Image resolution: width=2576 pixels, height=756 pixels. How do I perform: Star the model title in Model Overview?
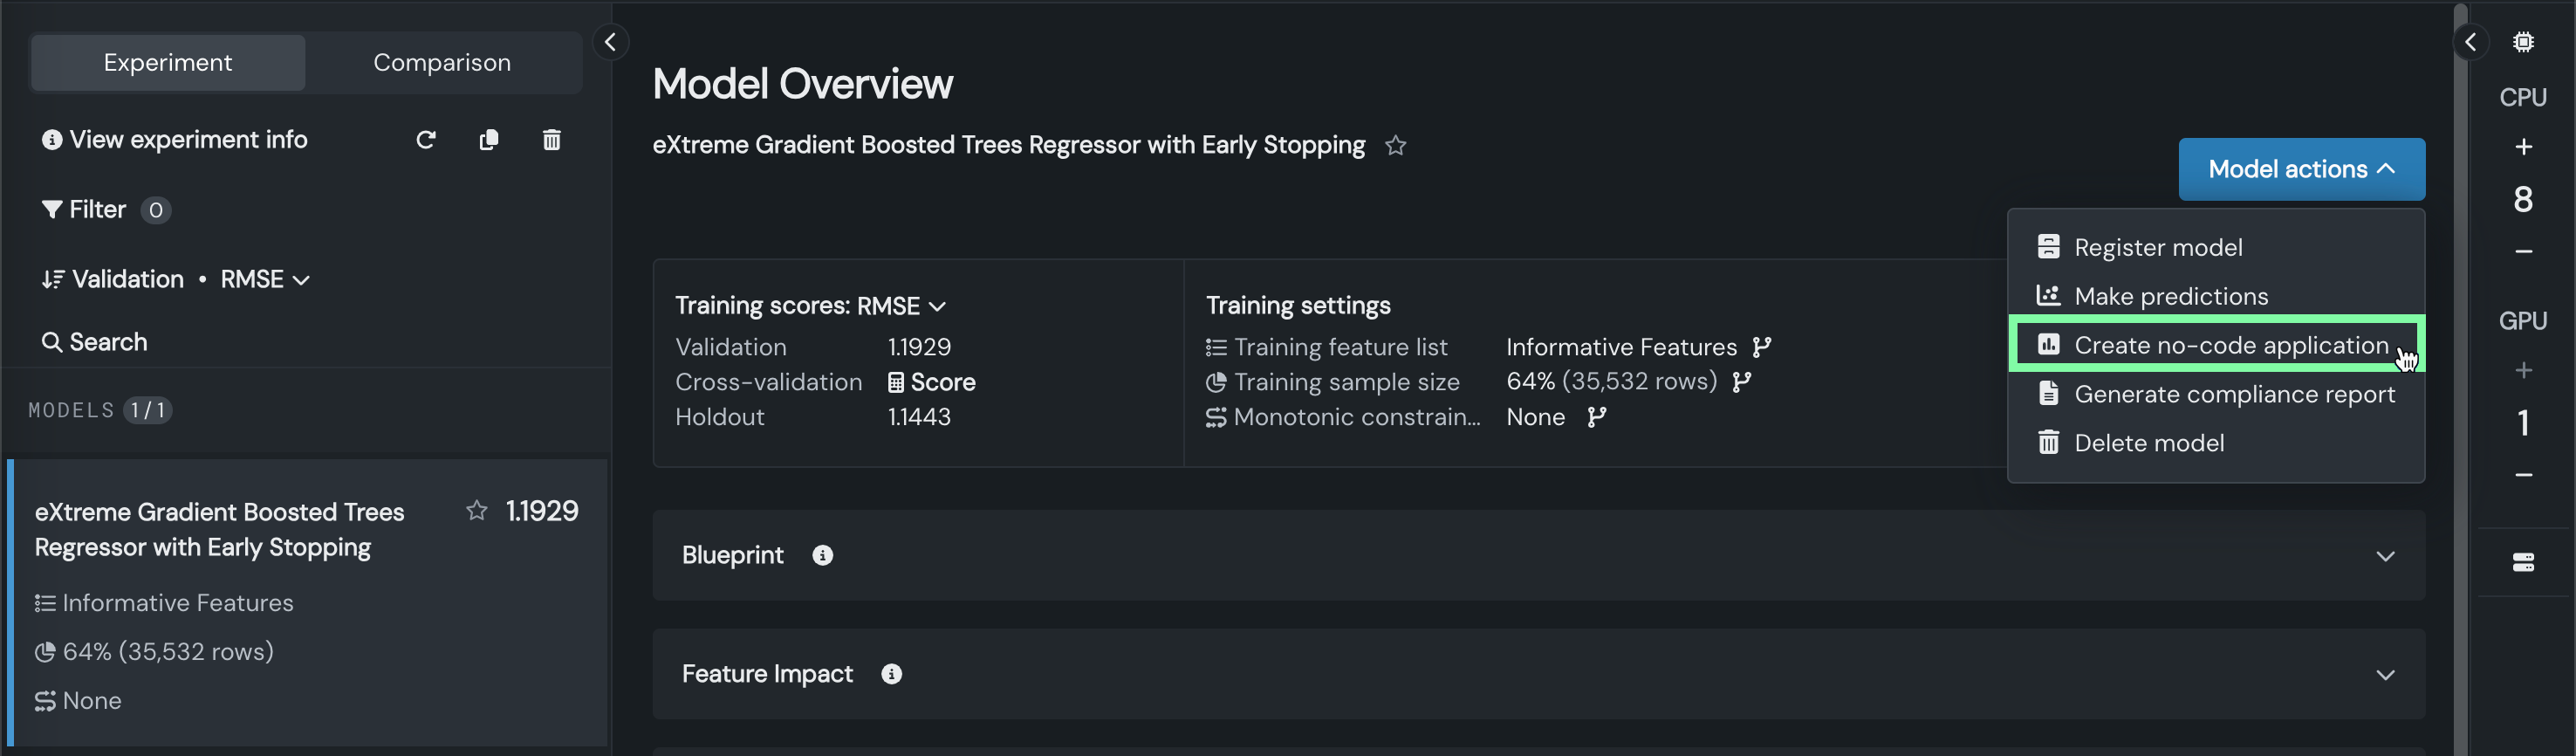tap(1396, 146)
